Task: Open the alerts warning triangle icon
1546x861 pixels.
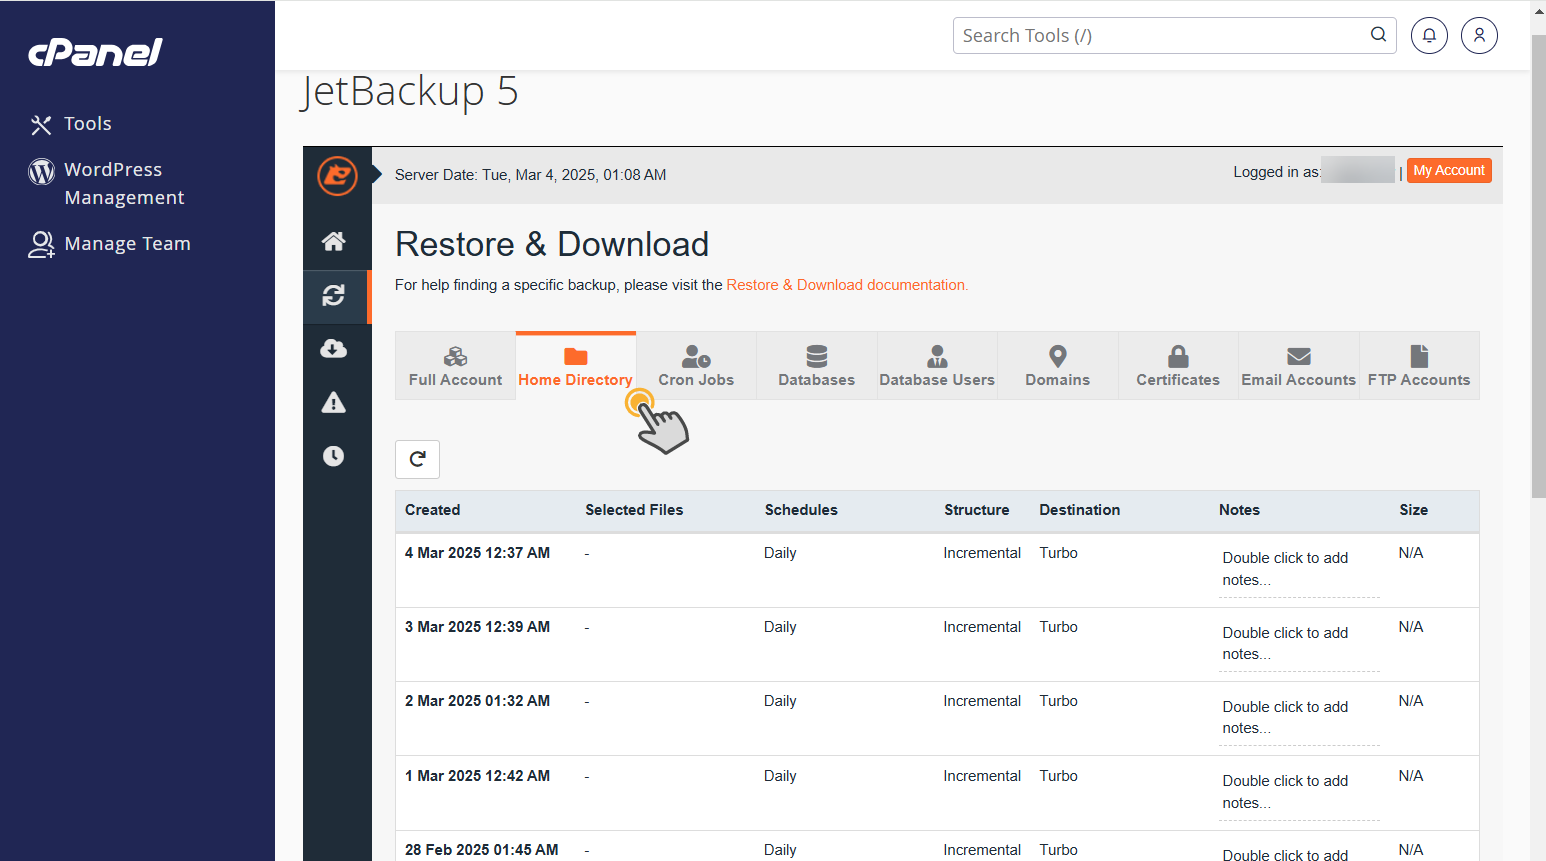Action: click(334, 402)
